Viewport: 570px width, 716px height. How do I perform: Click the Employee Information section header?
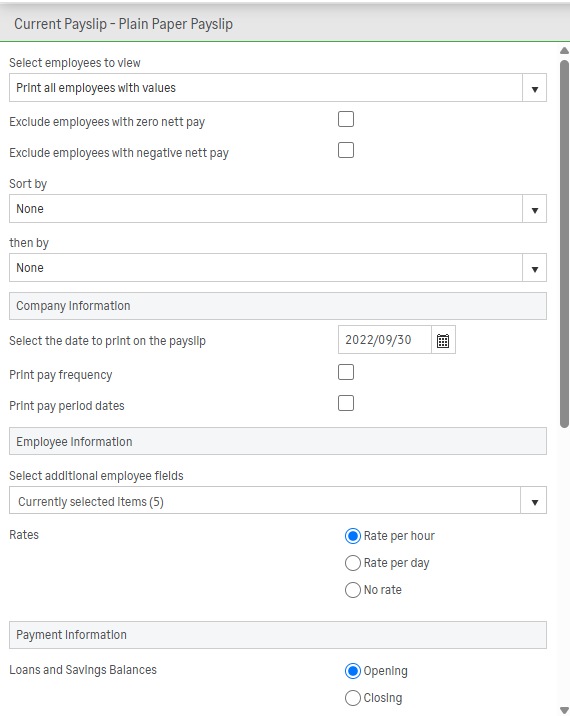(x=278, y=441)
